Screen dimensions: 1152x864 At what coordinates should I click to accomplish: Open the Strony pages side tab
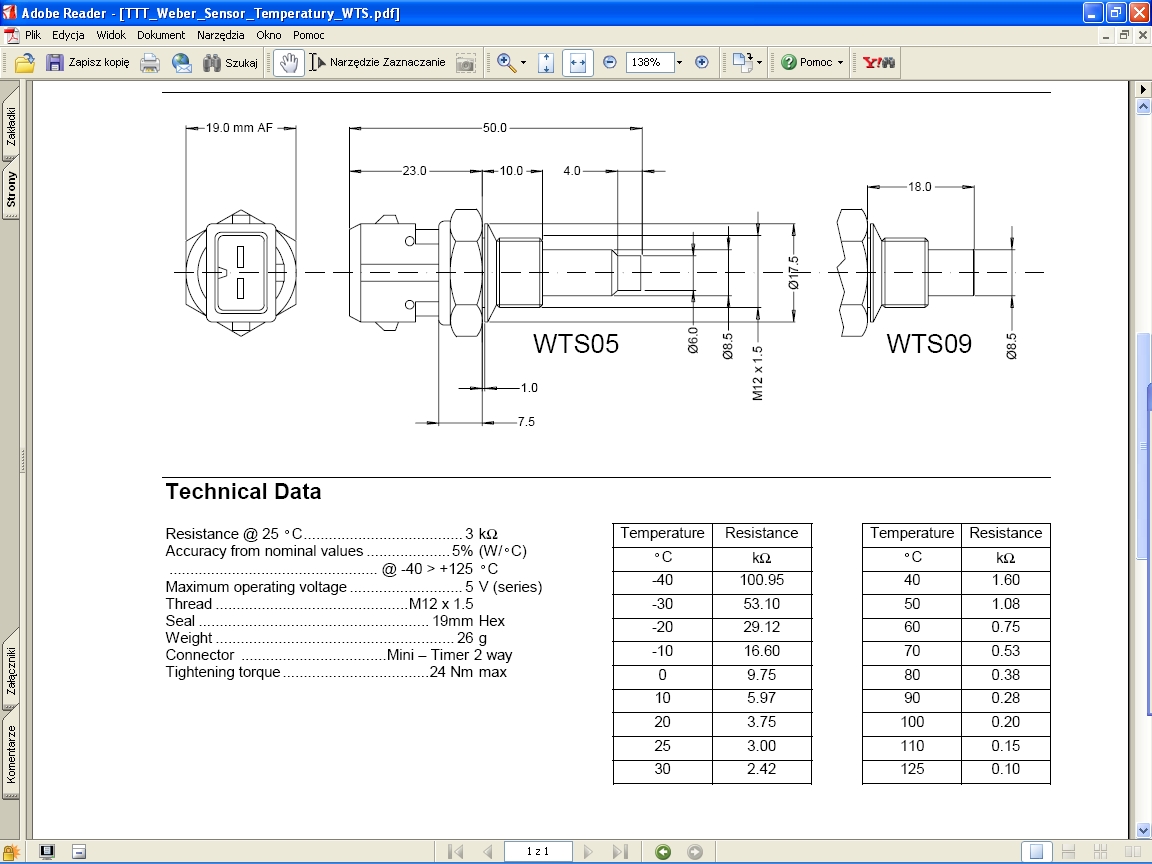[x=11, y=189]
